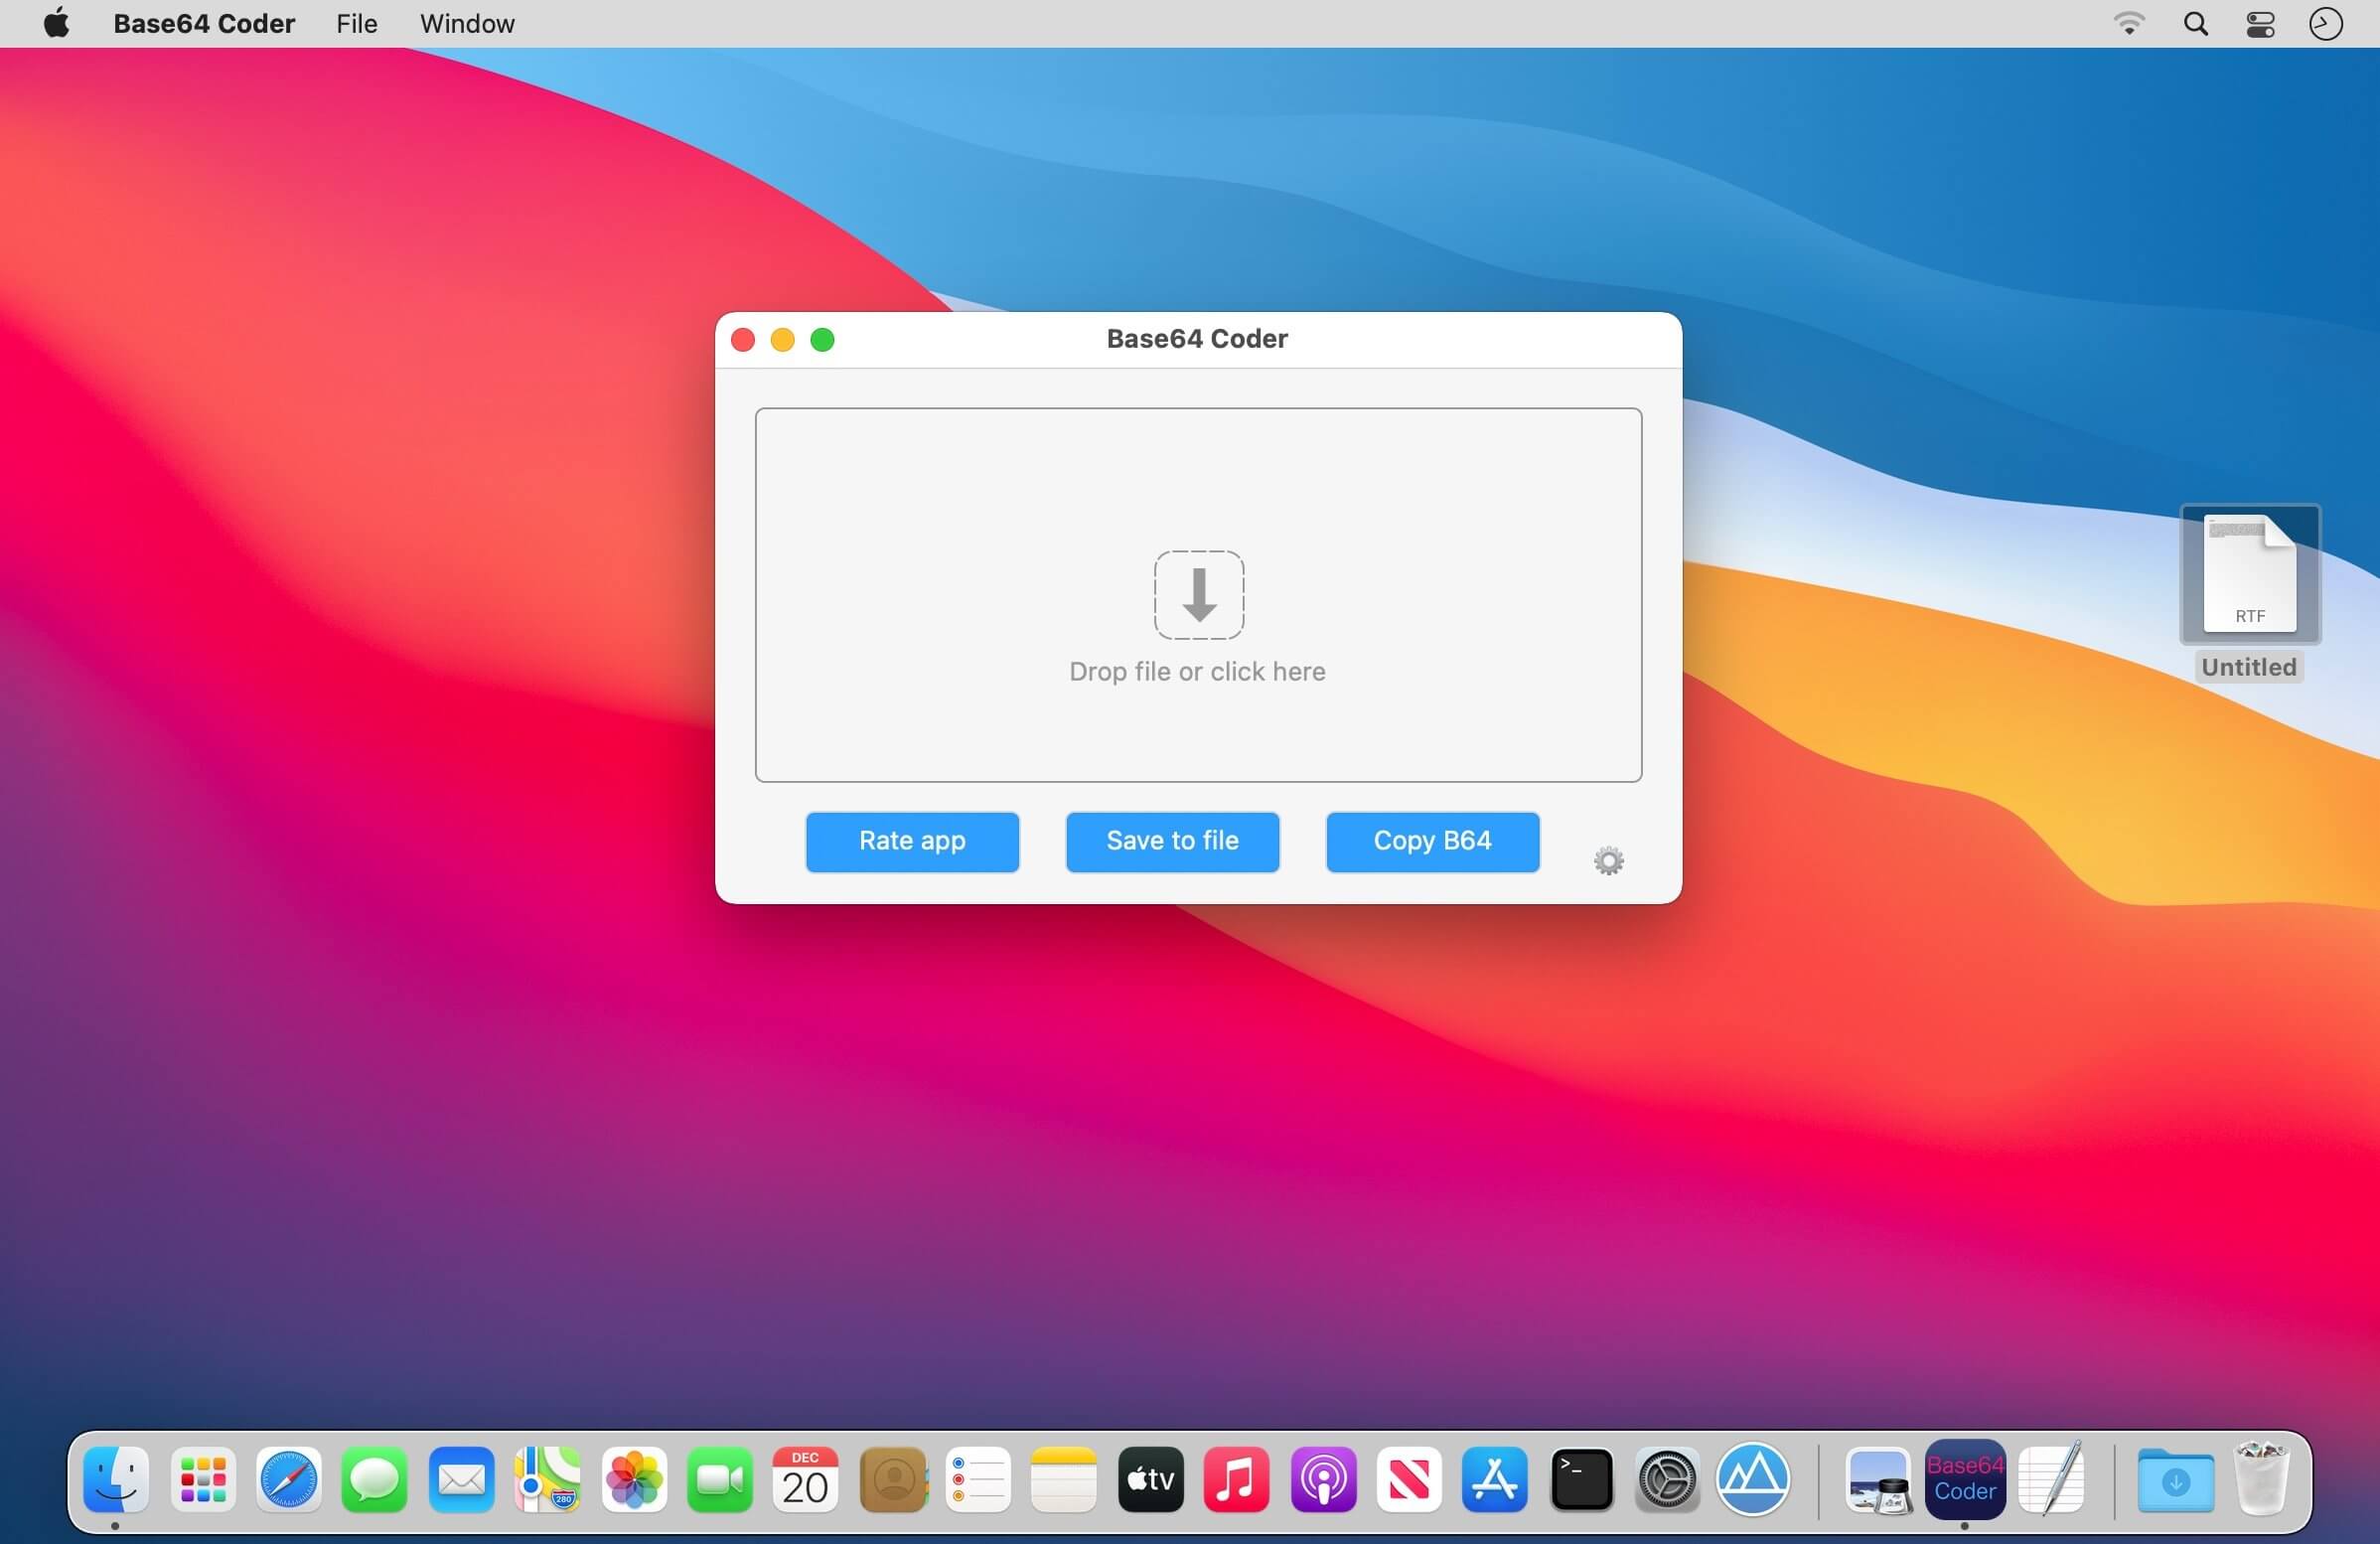
Task: Open the Window menu
Action: [x=467, y=23]
